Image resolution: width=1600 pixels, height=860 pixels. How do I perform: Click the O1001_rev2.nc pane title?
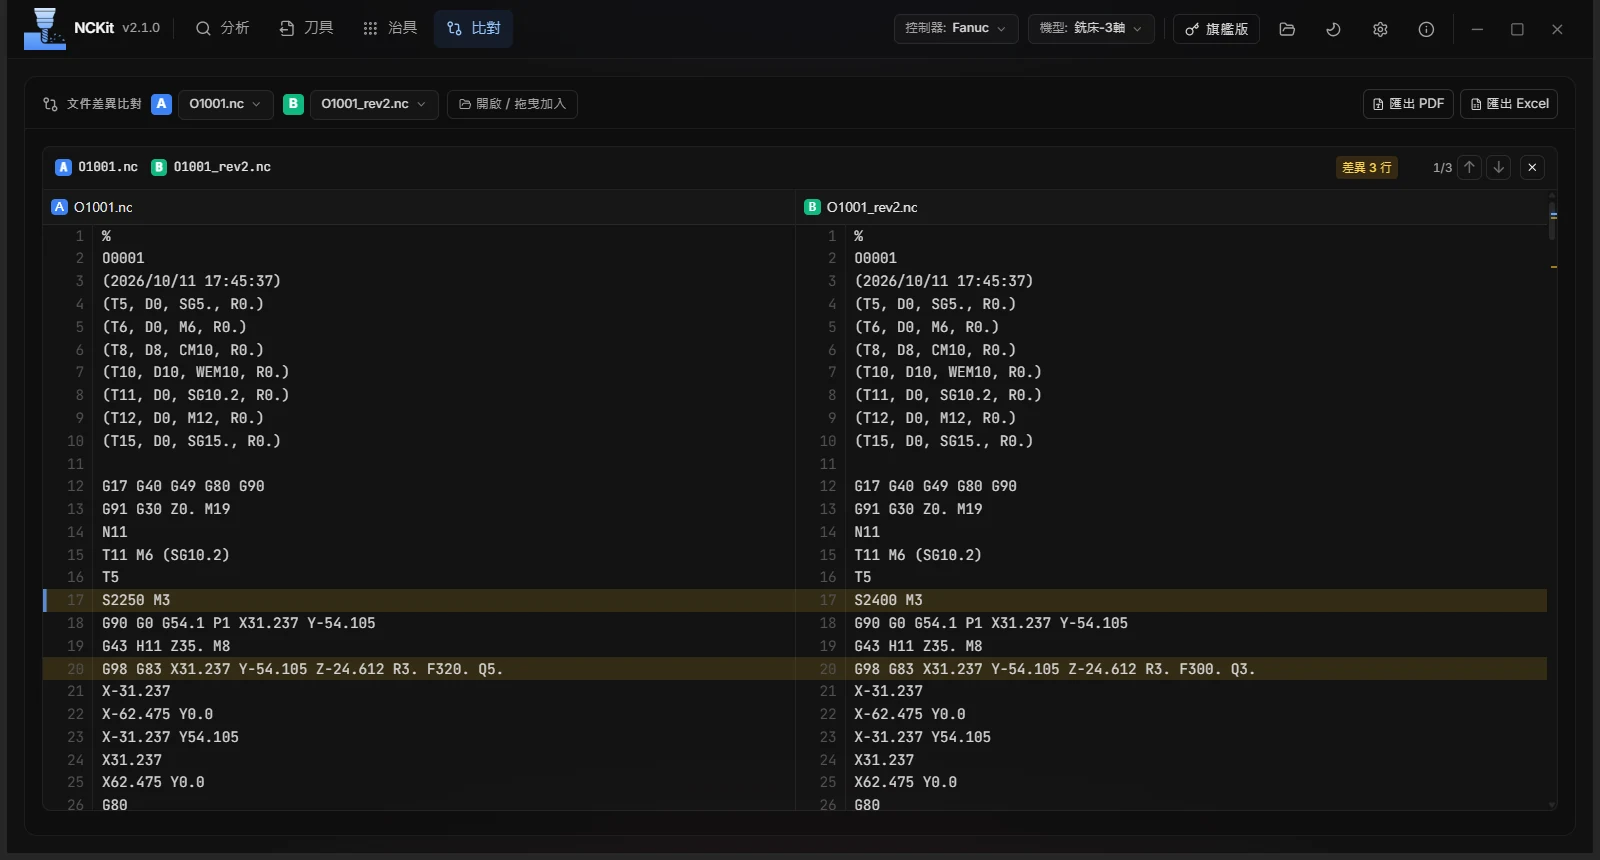pos(872,207)
